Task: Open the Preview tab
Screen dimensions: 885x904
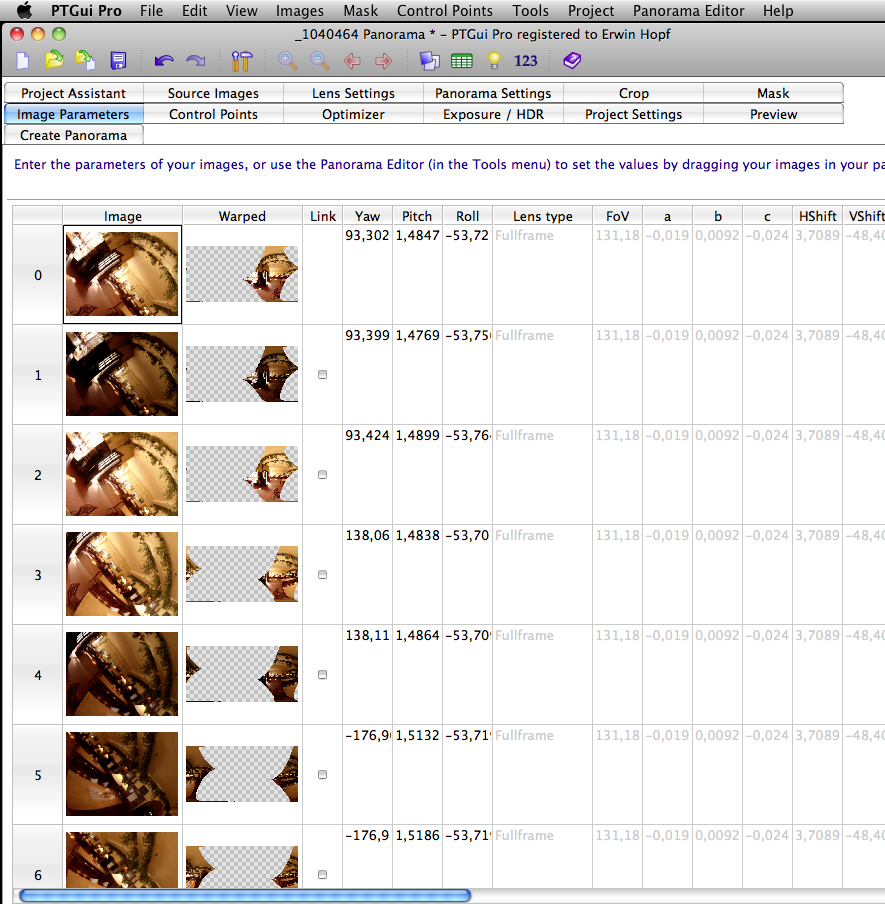Action: [x=773, y=114]
